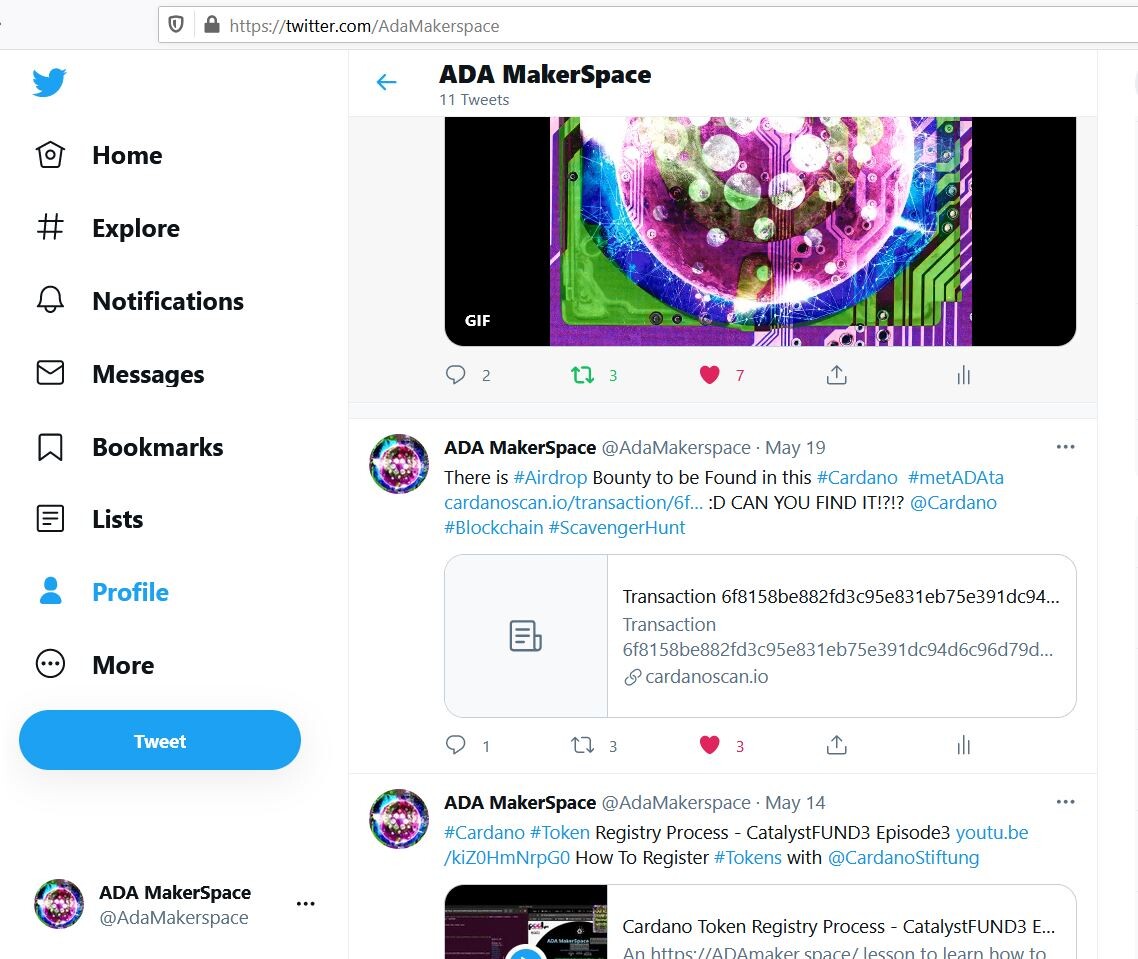The height and width of the screenshot is (959, 1138).
Task: Share the GIF tweet
Action: click(x=836, y=375)
